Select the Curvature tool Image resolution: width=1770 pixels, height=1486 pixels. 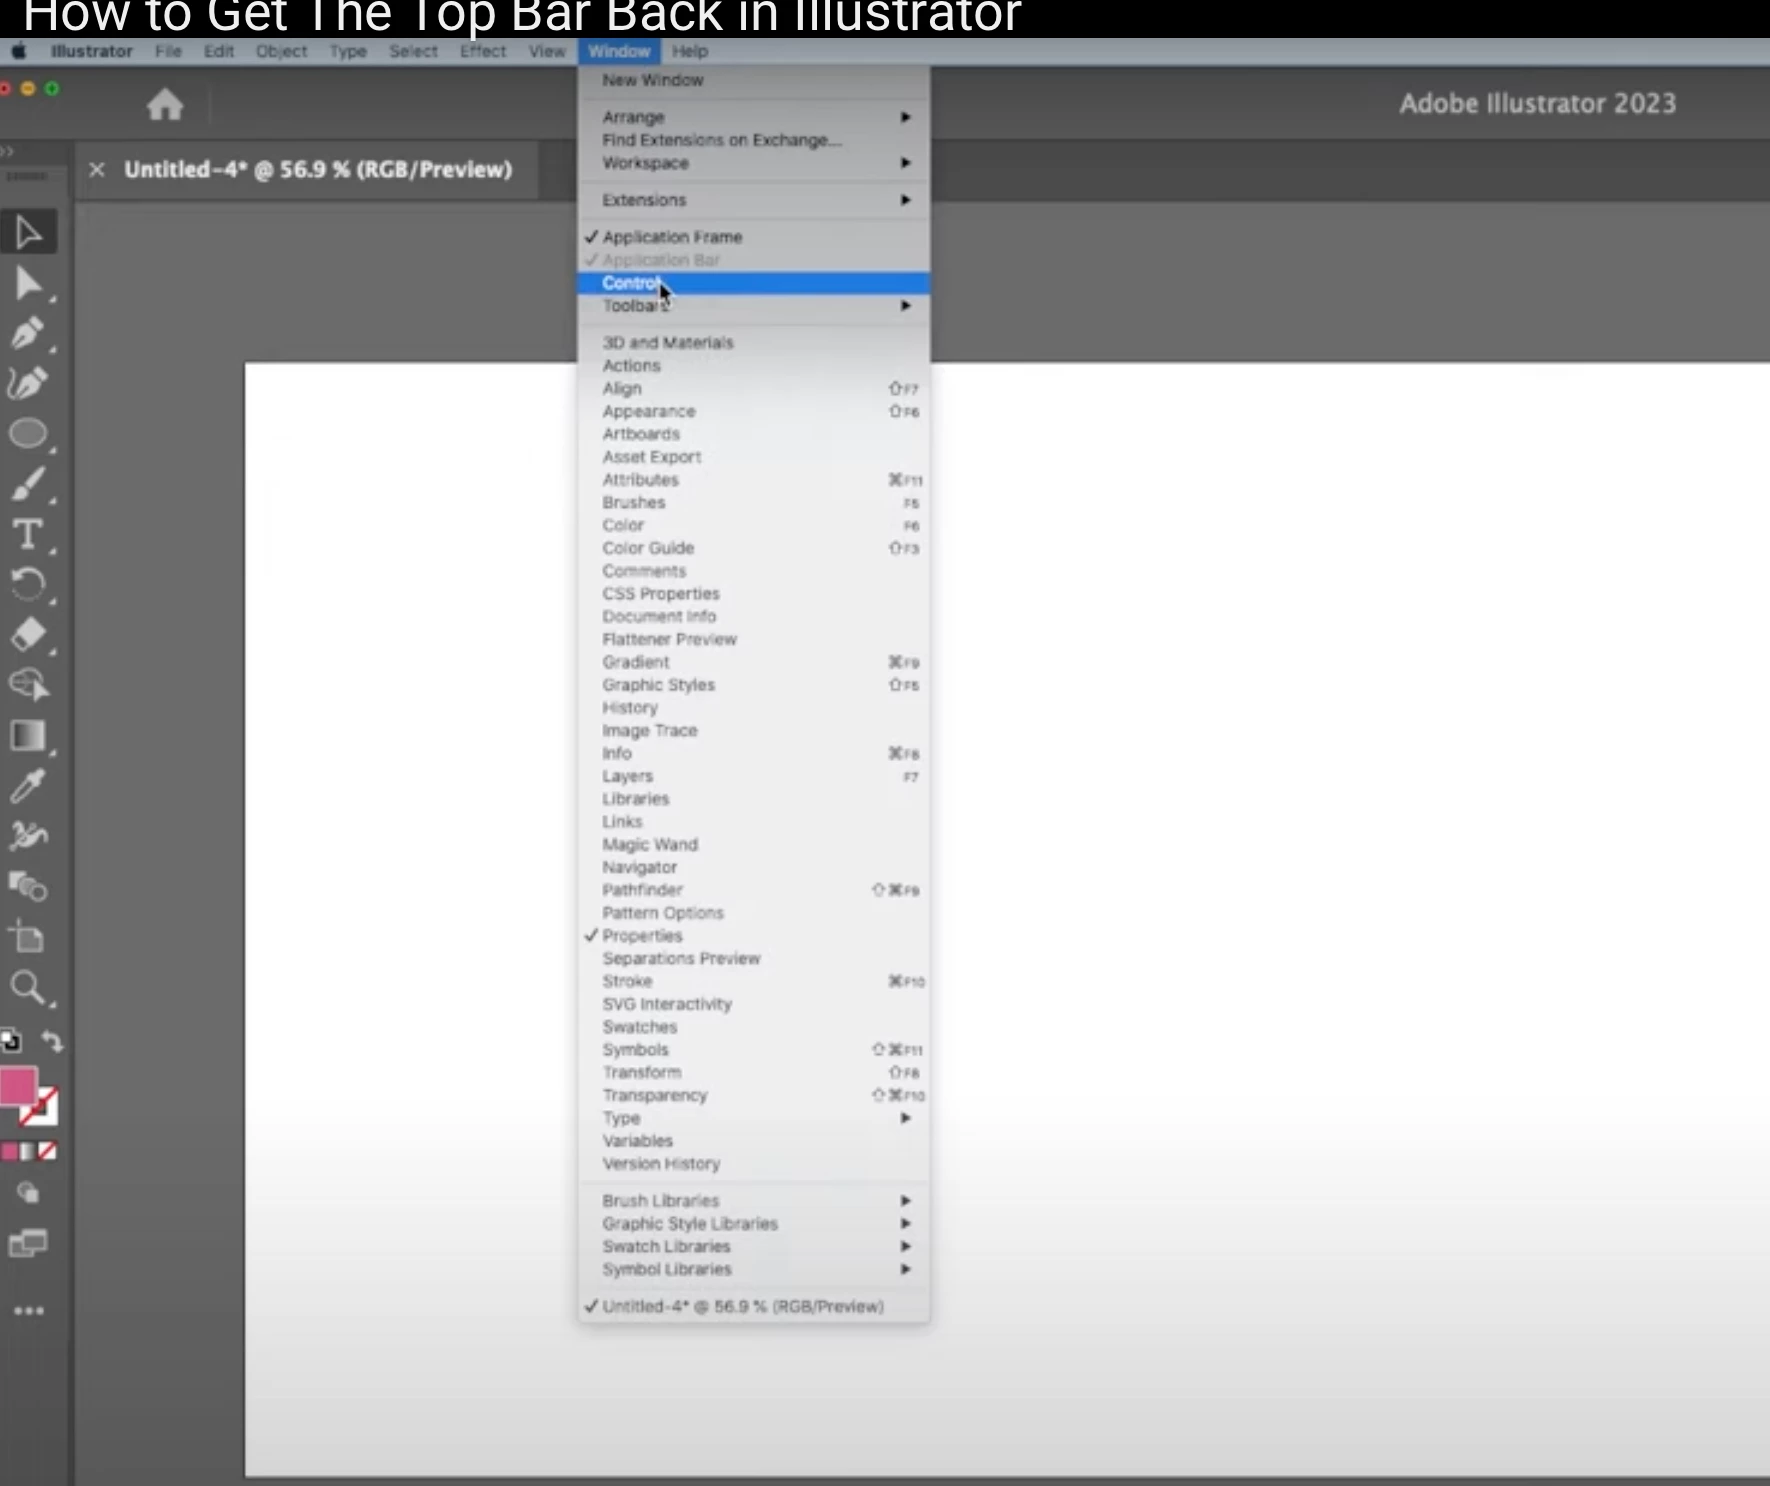tap(28, 383)
